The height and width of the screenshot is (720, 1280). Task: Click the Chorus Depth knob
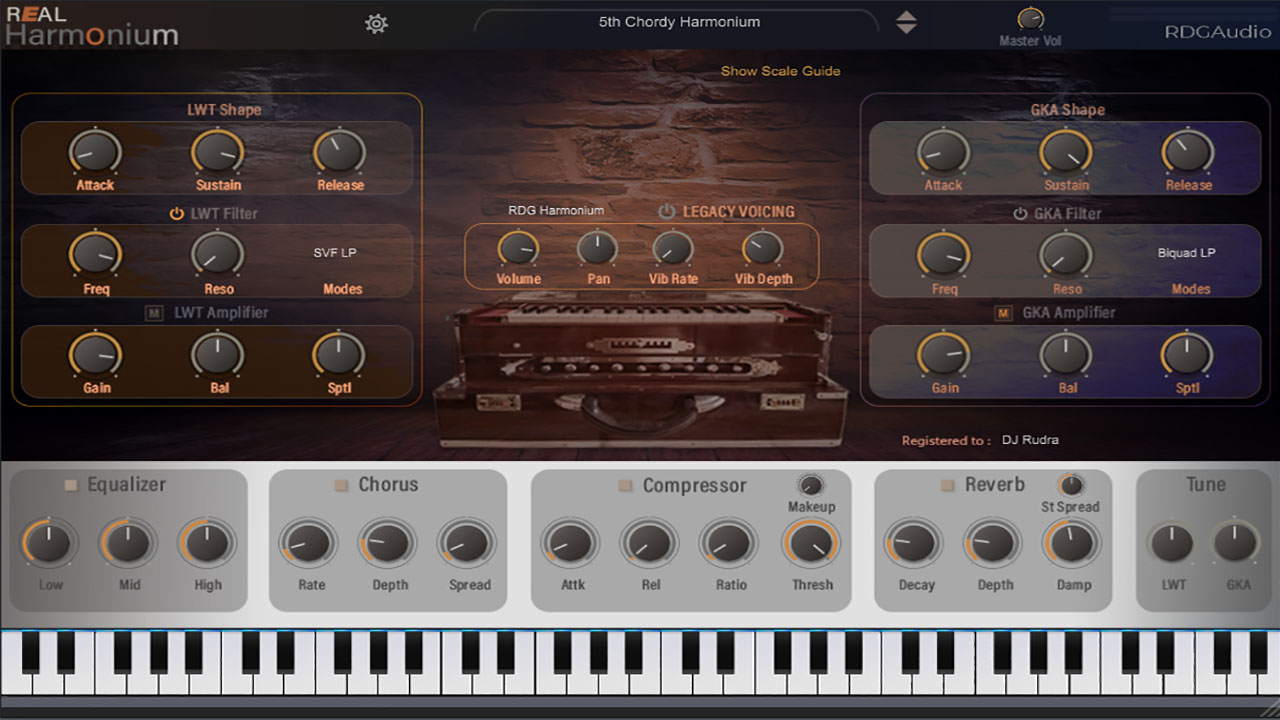[x=388, y=544]
